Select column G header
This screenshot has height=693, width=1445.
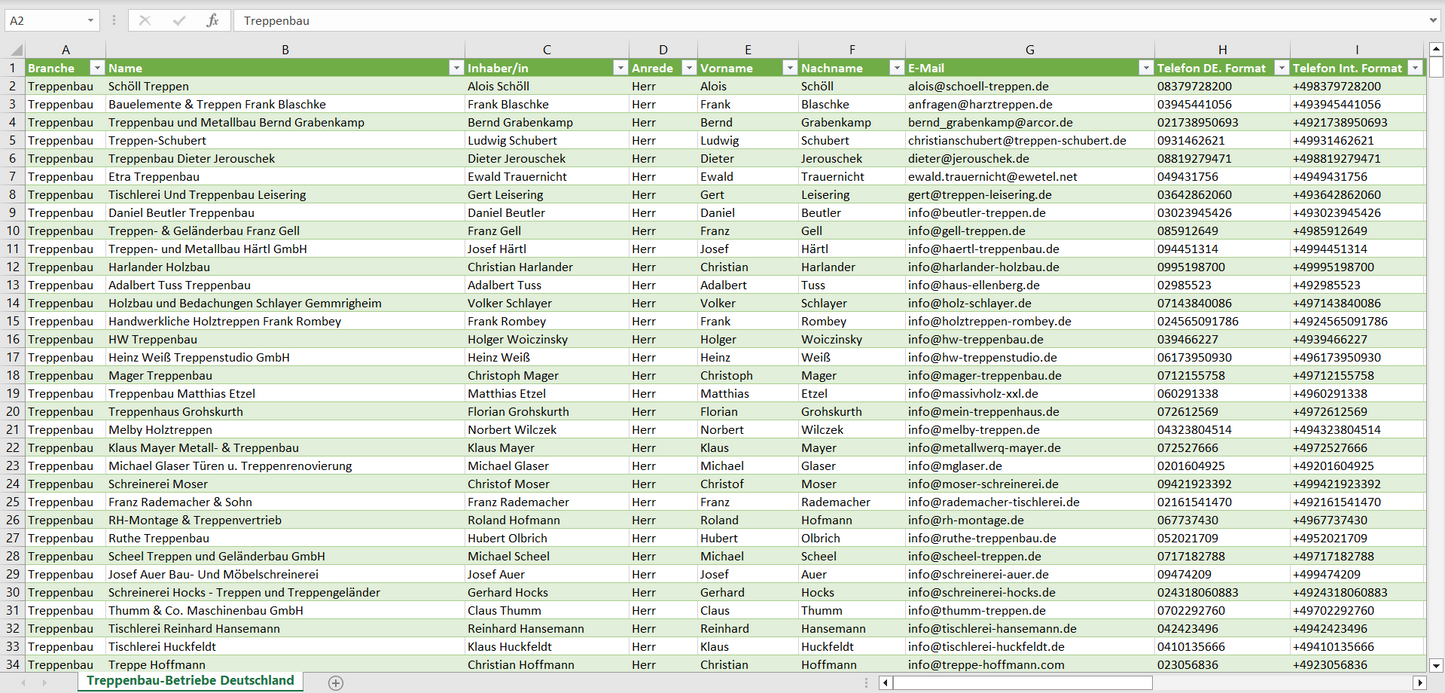point(1029,49)
